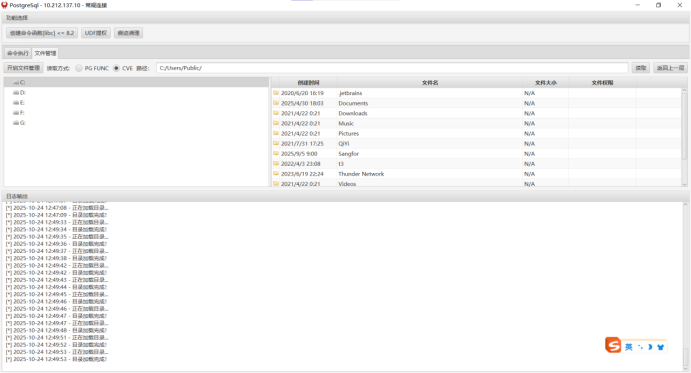The height and width of the screenshot is (373, 691).
Task: Select the C: drive tree row
Action: pyautogui.click(x=136, y=82)
